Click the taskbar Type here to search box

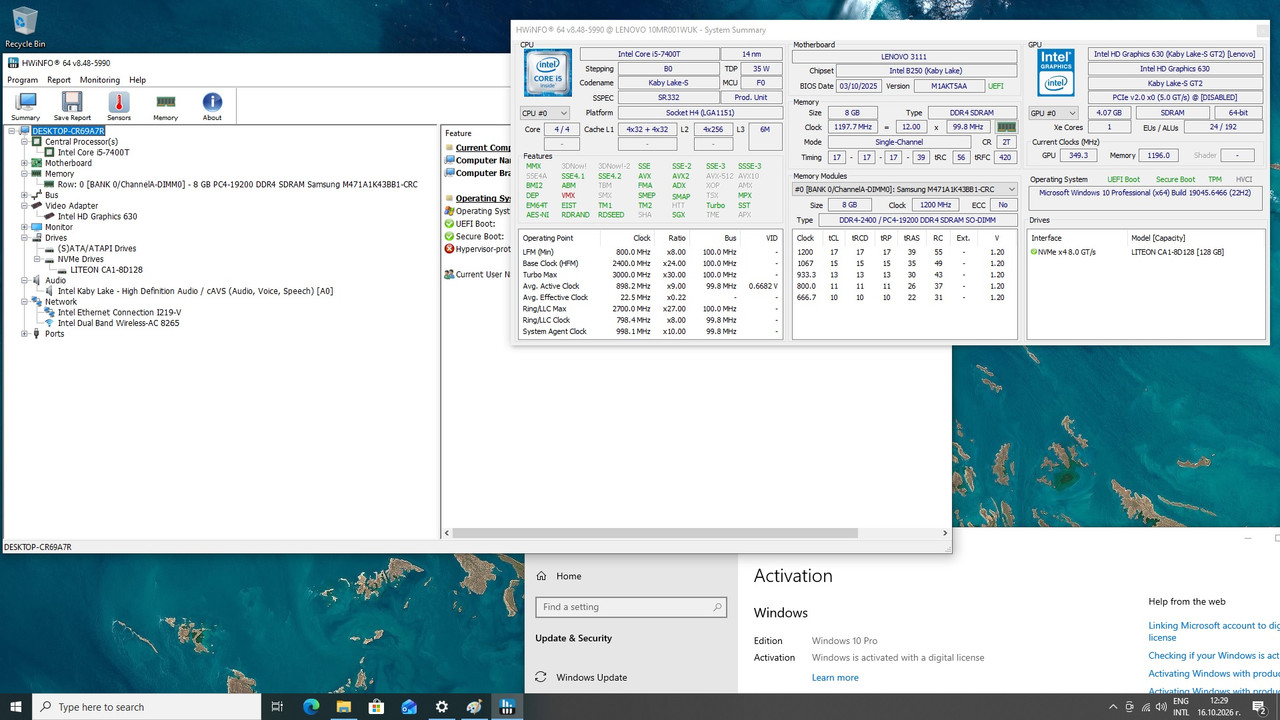tap(147, 707)
